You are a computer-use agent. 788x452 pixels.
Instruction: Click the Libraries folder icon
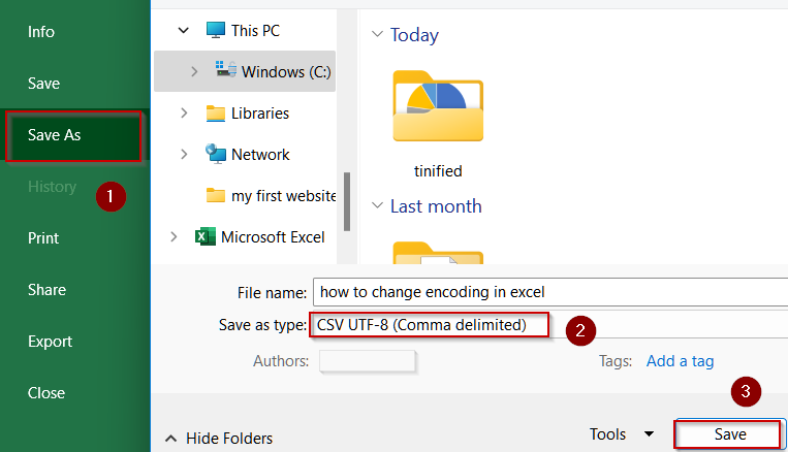coord(215,113)
